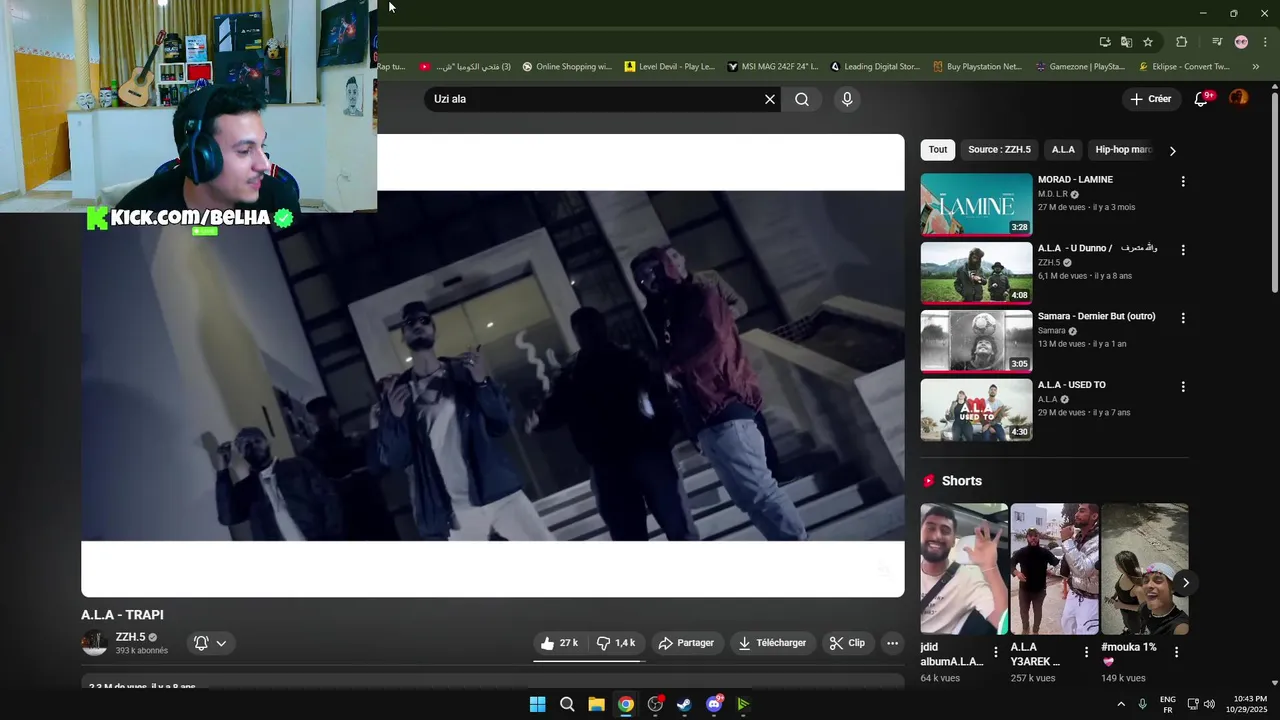Open options for the jdid album short
Image resolution: width=1280 pixels, height=720 pixels.
[995, 652]
